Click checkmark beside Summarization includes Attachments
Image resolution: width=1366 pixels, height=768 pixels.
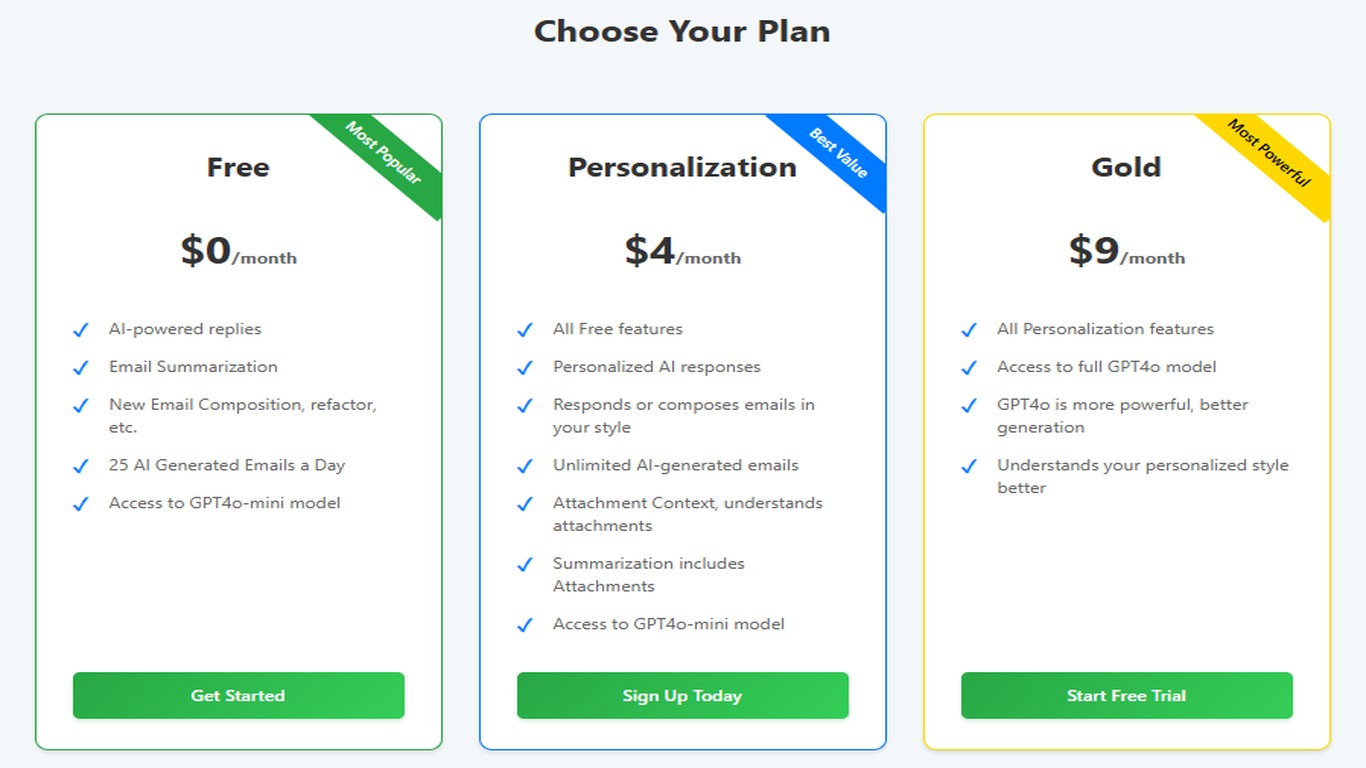[x=525, y=565]
